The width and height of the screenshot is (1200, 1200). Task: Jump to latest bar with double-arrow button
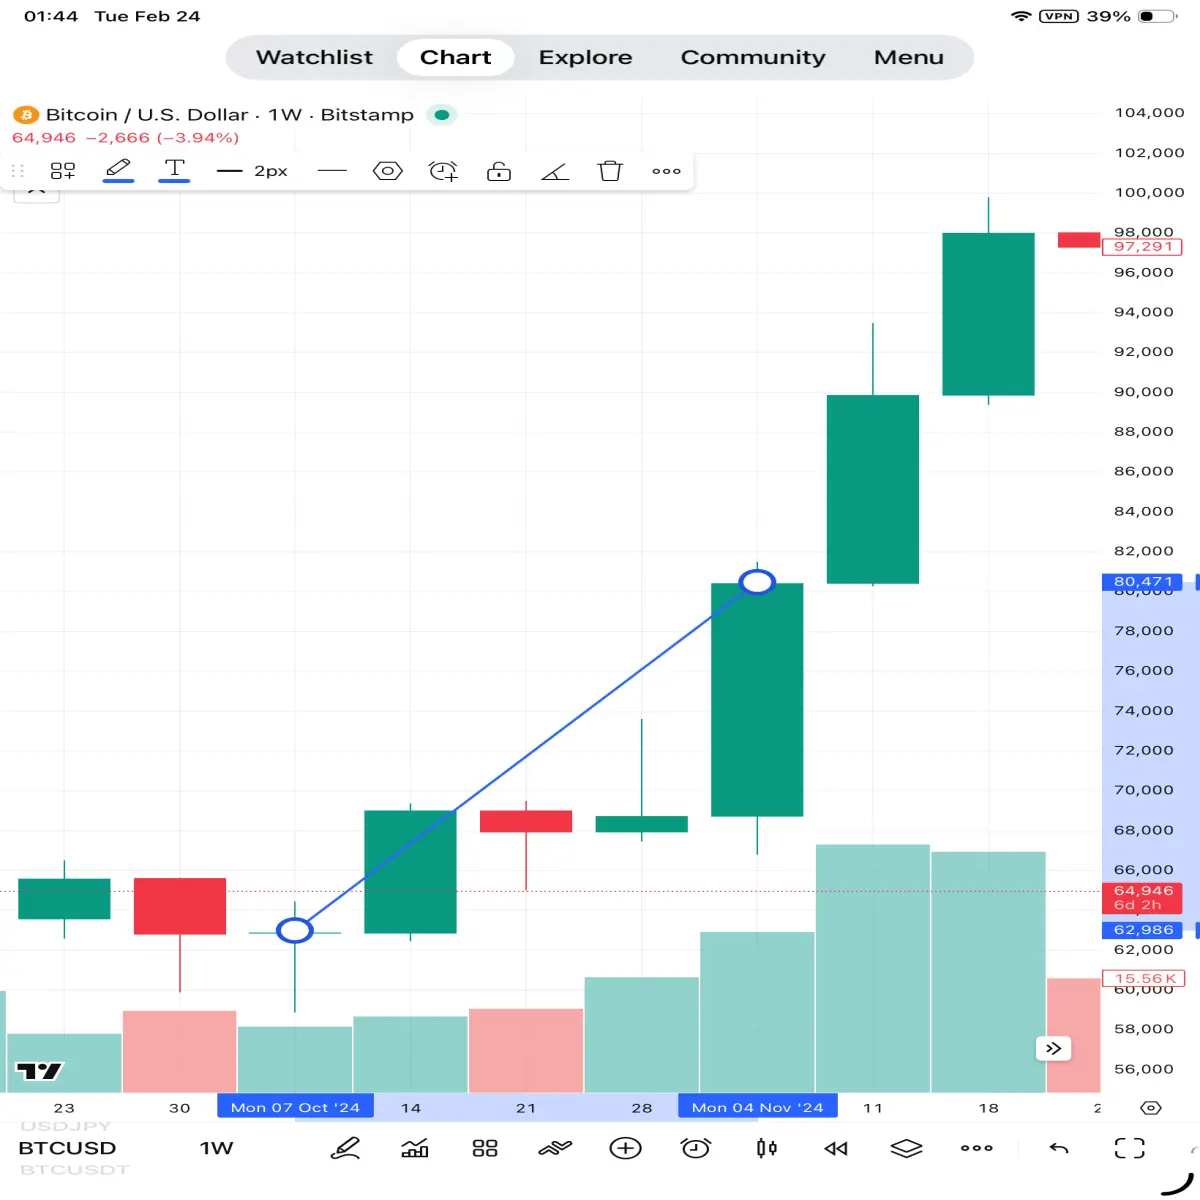pos(1053,1048)
